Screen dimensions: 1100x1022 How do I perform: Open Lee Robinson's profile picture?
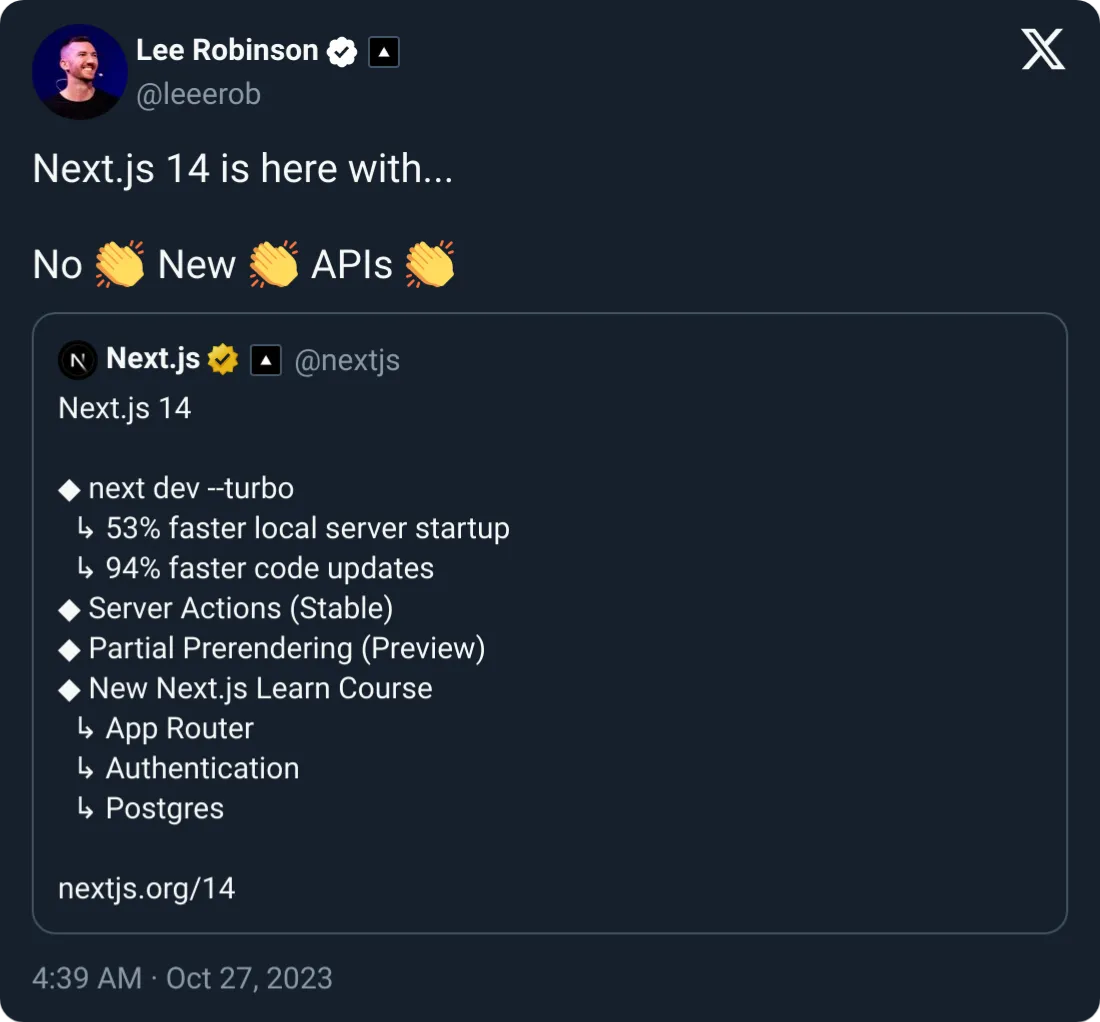pos(79,71)
